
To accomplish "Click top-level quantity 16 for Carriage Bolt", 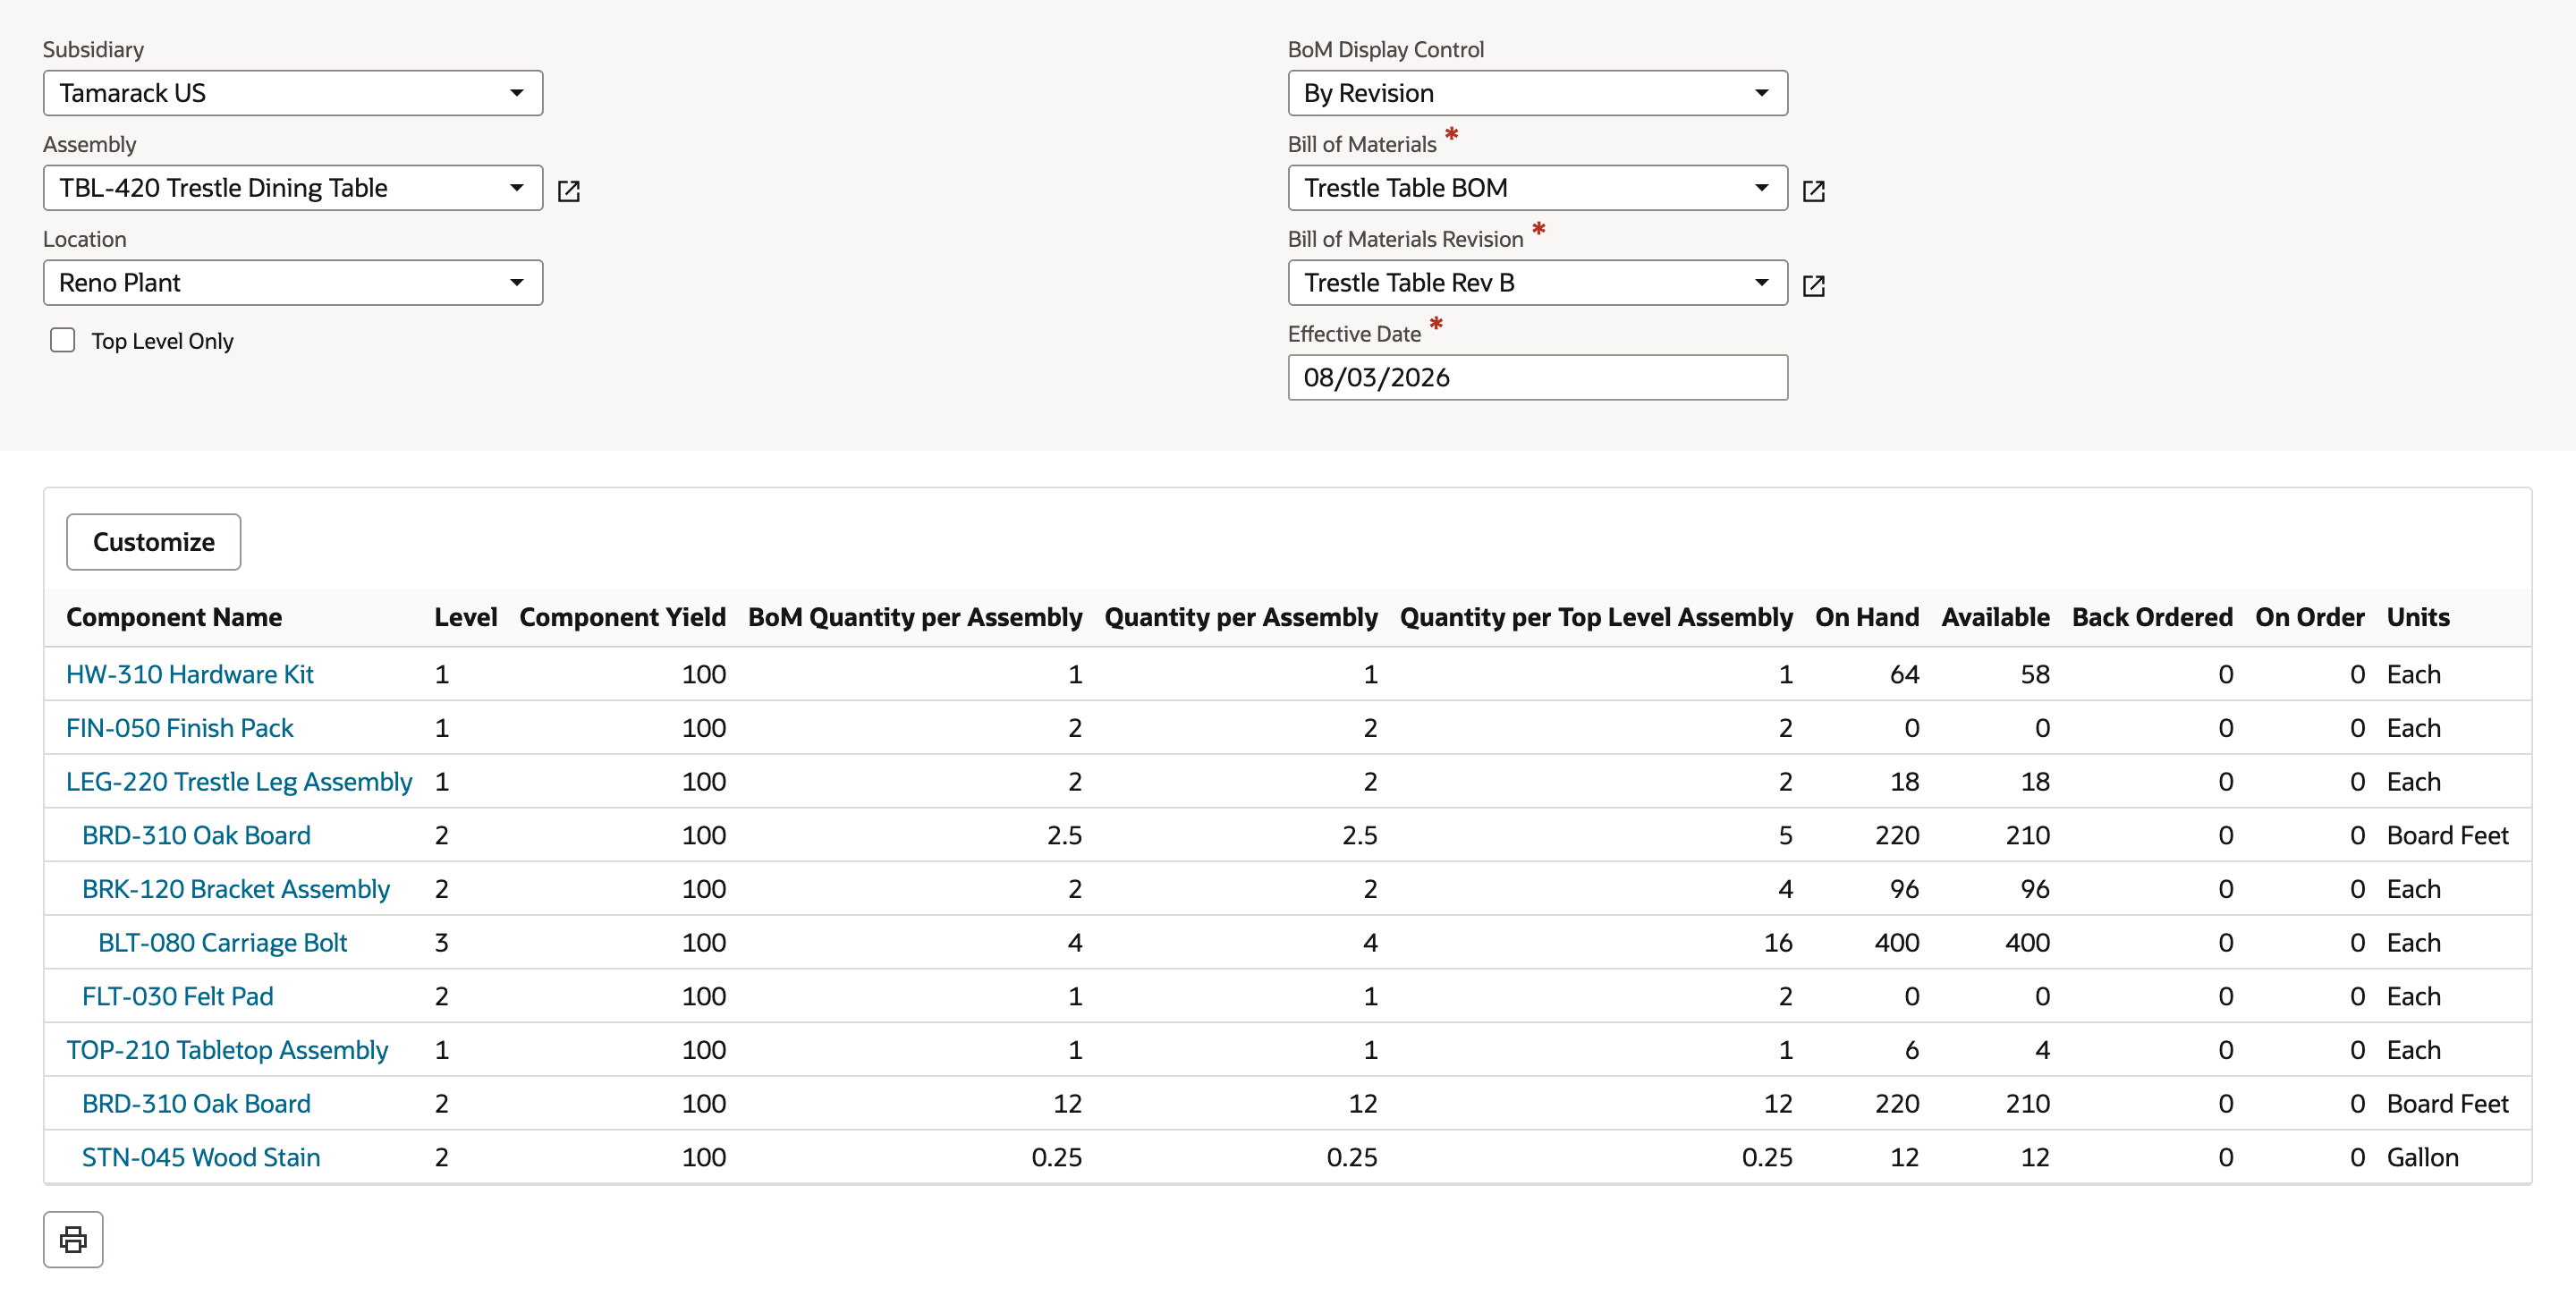I will point(1778,943).
